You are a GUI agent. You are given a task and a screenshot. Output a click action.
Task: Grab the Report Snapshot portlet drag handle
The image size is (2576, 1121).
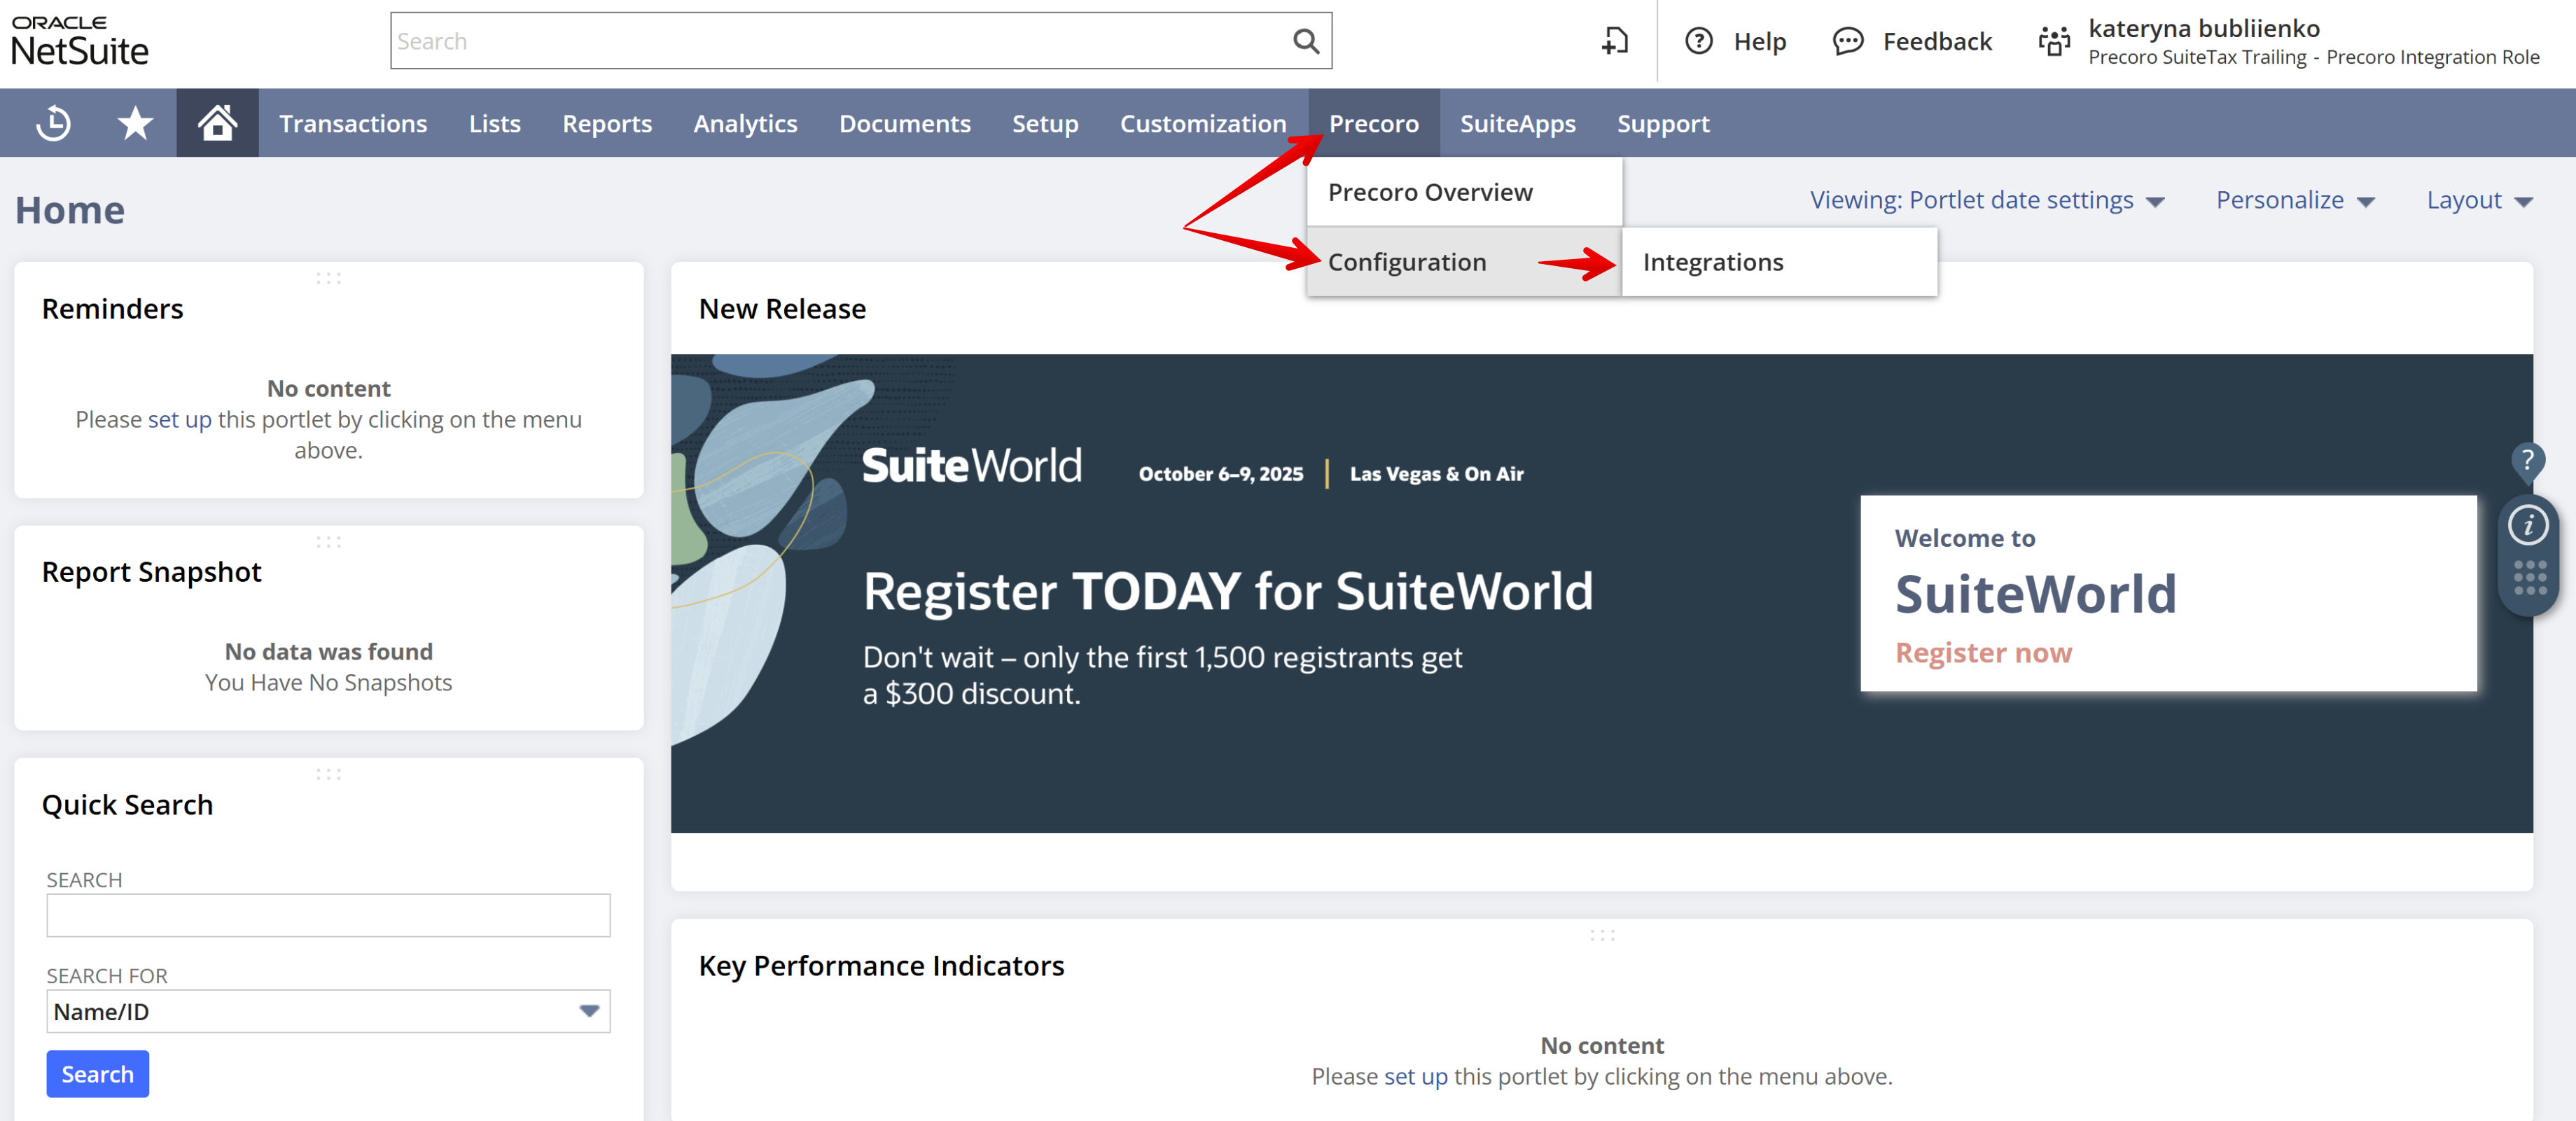click(x=328, y=542)
